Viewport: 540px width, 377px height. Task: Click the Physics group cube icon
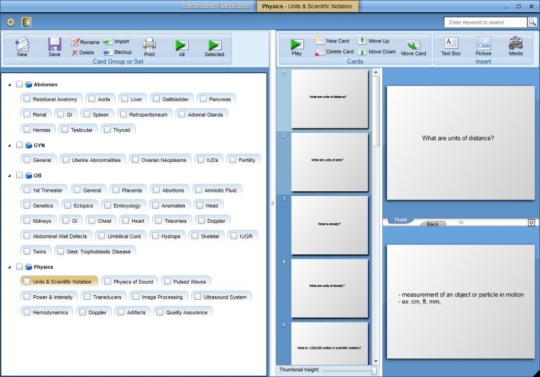click(x=29, y=267)
